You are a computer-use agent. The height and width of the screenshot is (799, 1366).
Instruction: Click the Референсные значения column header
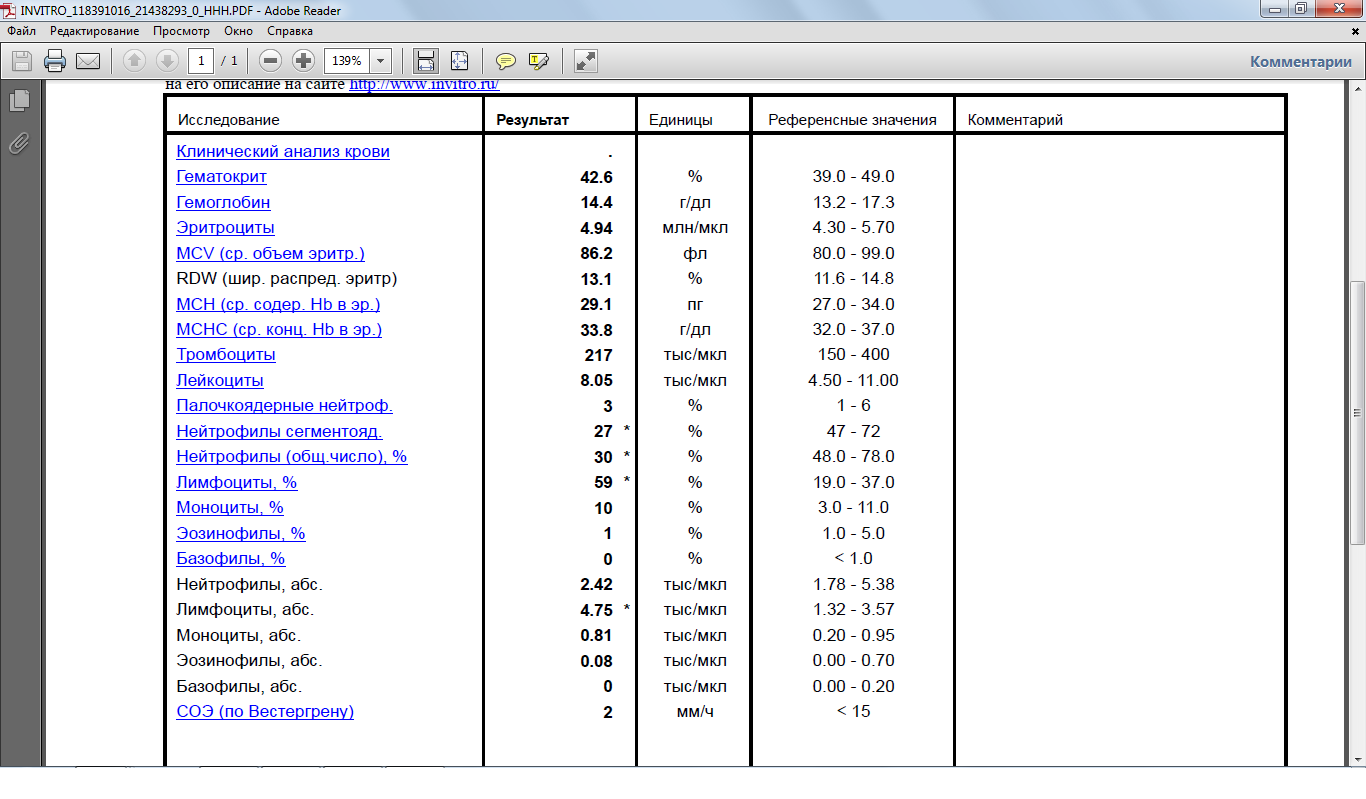pyautogui.click(x=852, y=120)
